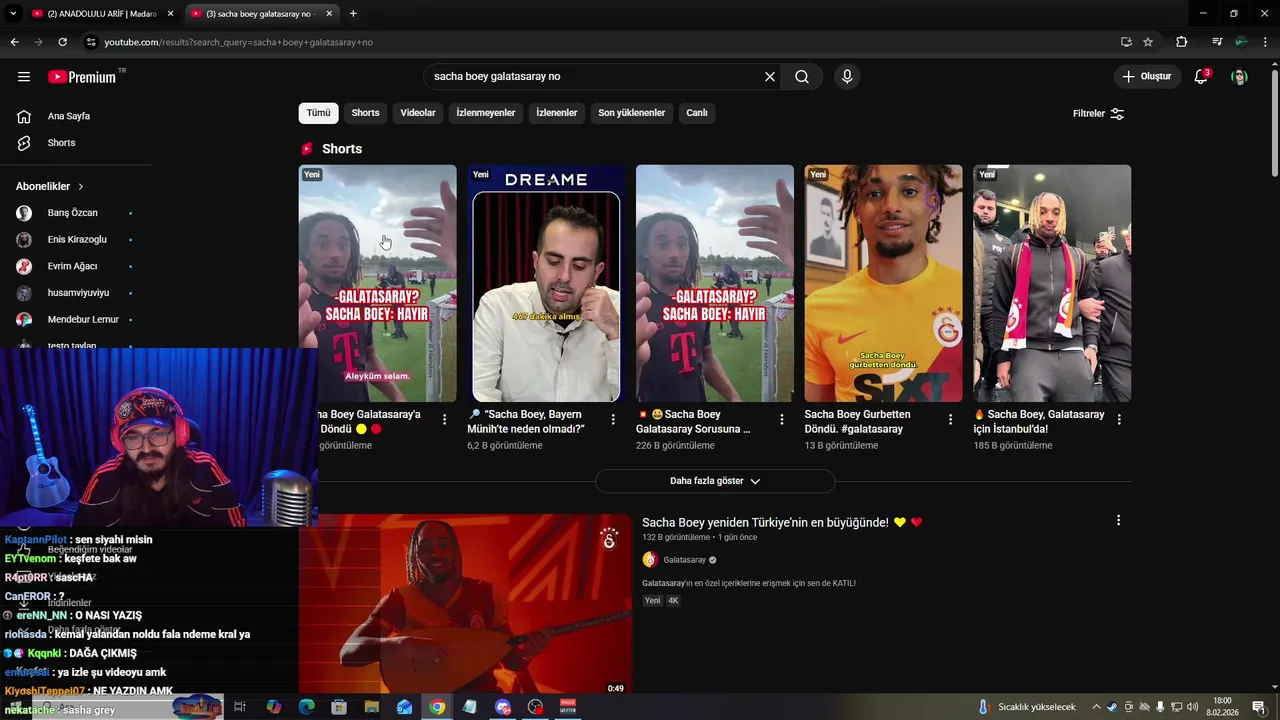Go to YouTube Premium home logo
Viewport: 1280px width, 720px height.
pyautogui.click(x=83, y=77)
